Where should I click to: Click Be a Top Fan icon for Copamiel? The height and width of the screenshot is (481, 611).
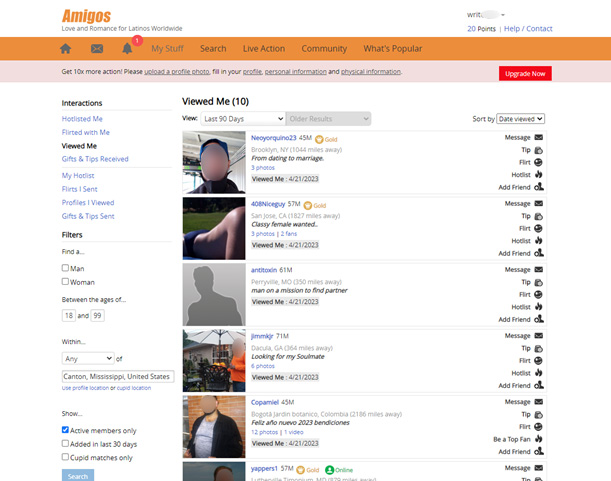click(539, 439)
